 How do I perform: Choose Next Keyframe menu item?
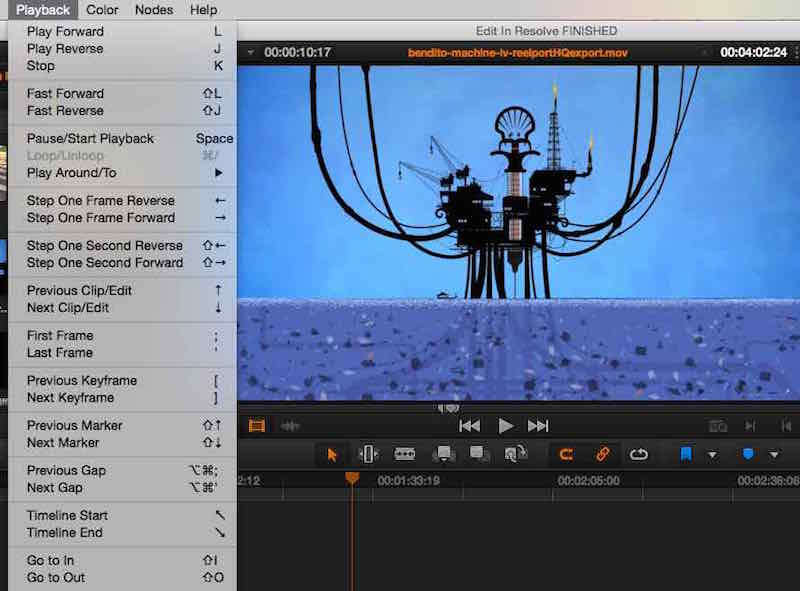click(x=122, y=398)
